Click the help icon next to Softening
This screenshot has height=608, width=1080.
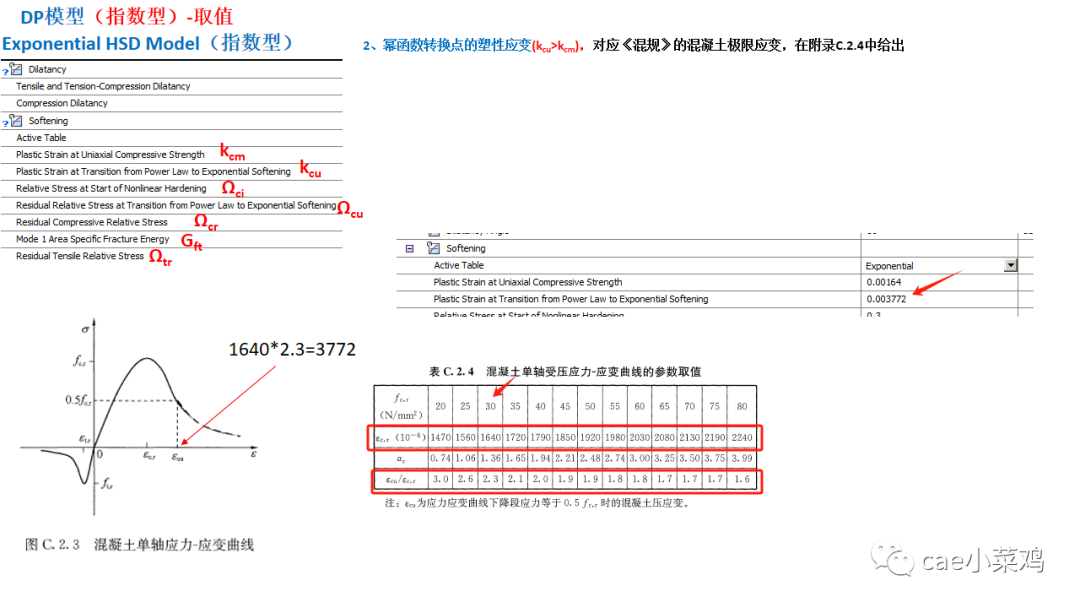click(6, 122)
